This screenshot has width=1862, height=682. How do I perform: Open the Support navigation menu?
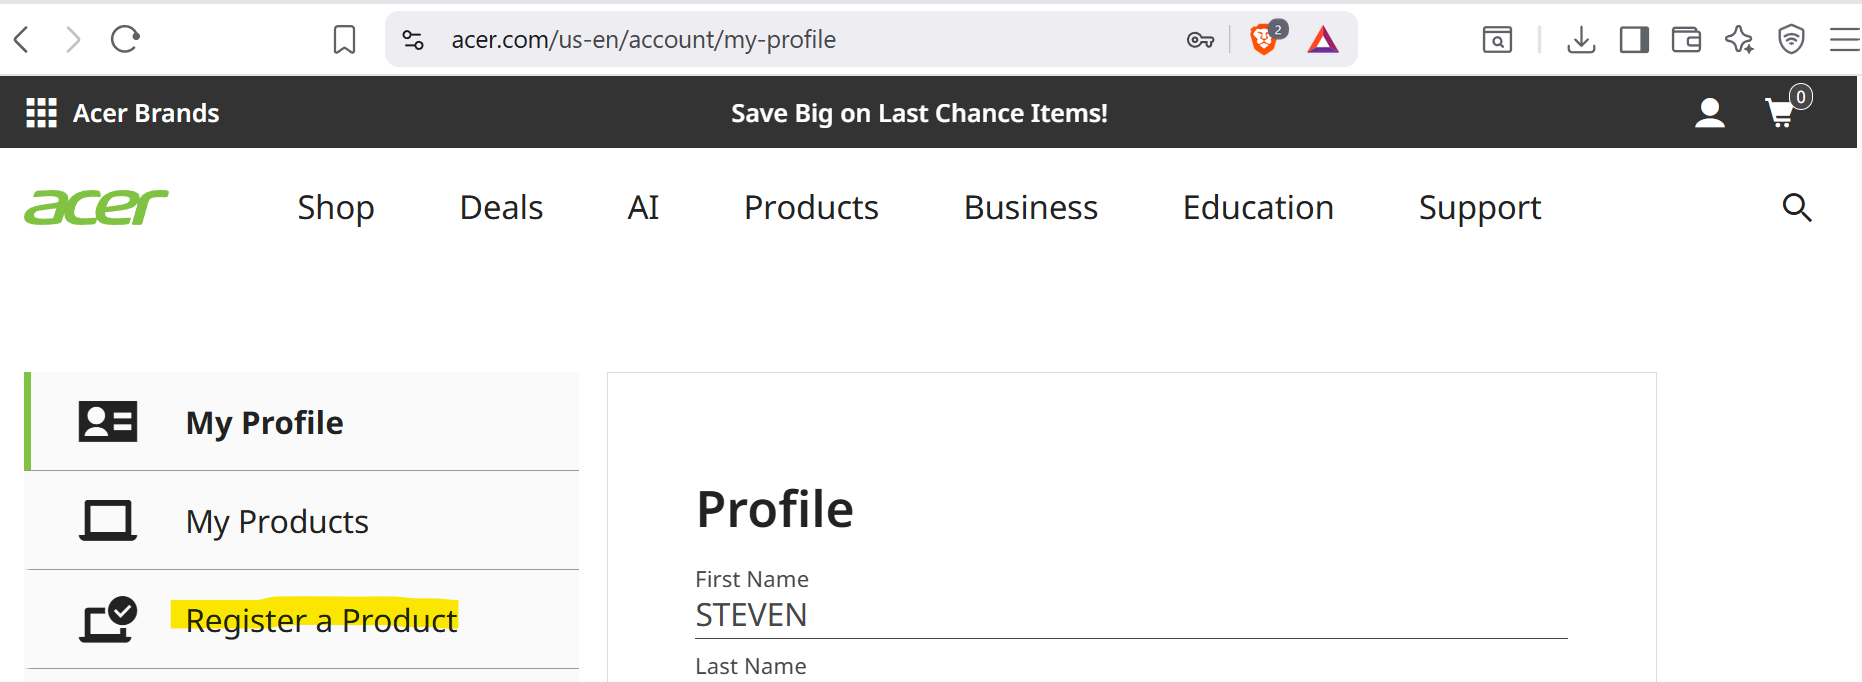tap(1480, 207)
